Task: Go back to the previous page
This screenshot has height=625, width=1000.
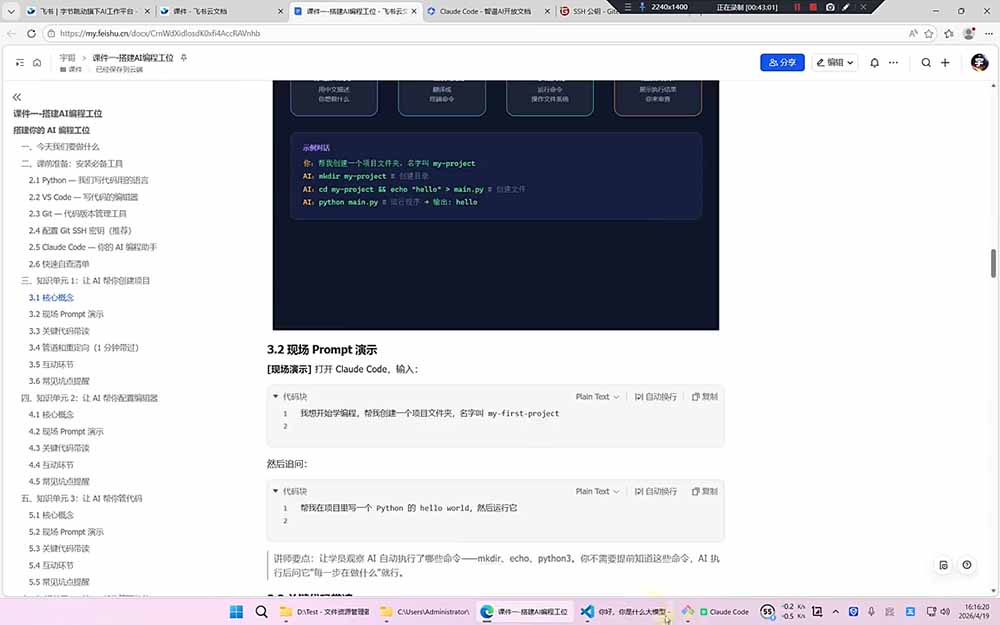Action: pyautogui.click(x=11, y=33)
